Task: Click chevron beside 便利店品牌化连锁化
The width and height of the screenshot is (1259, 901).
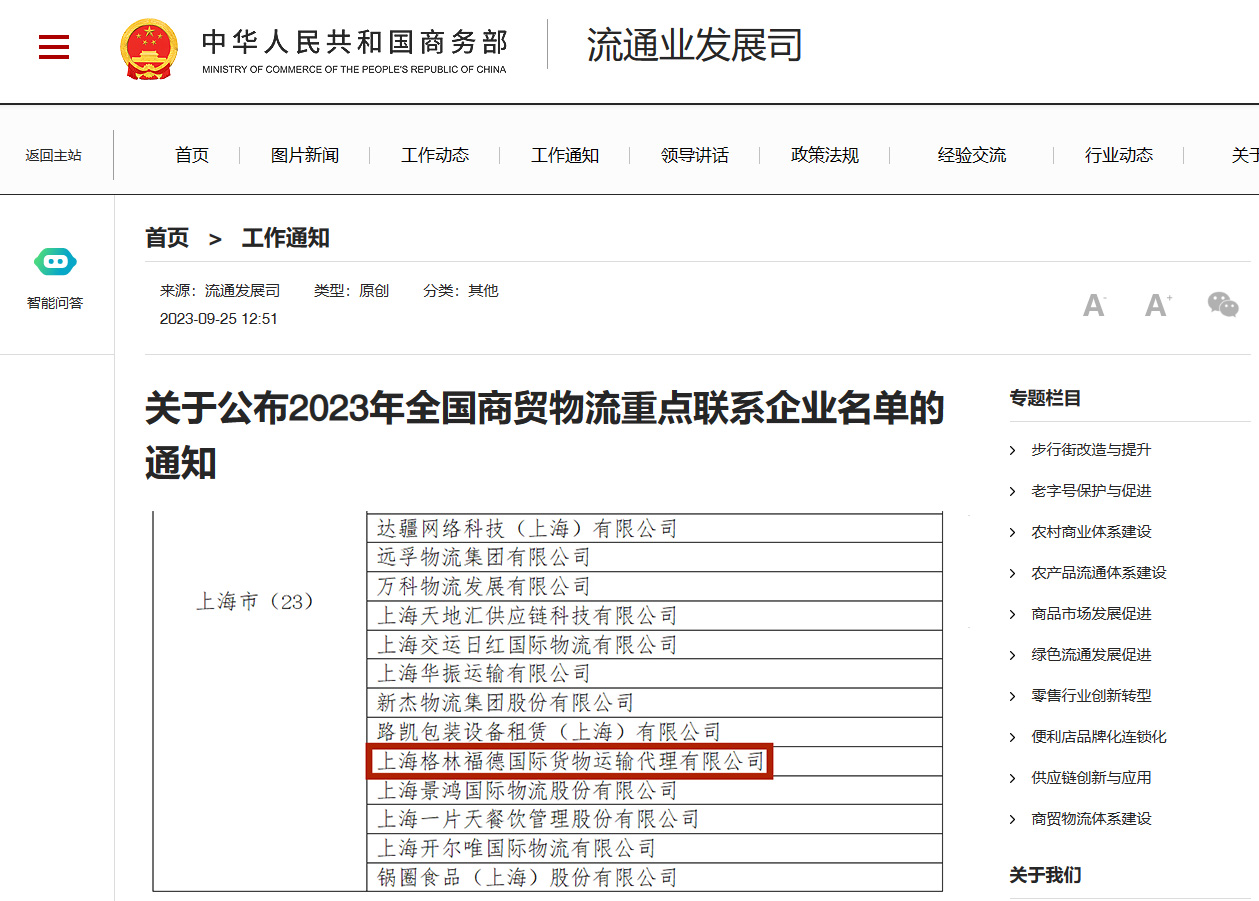Action: [x=1013, y=738]
